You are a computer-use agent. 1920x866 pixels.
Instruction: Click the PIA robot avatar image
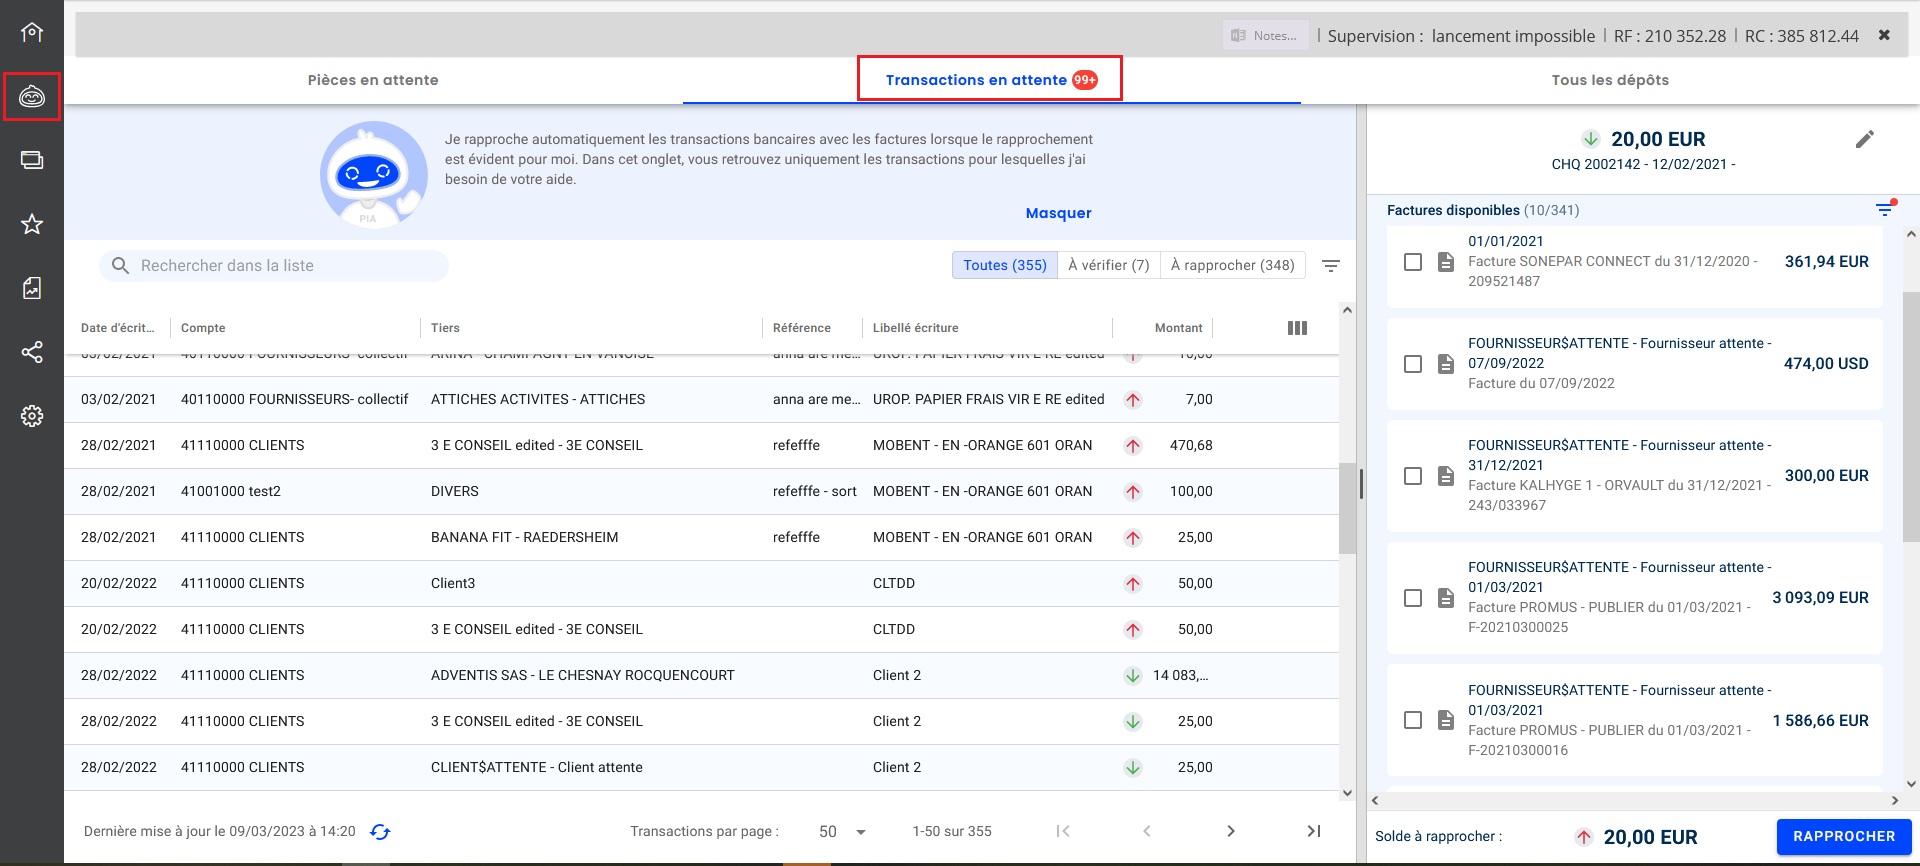coord(373,174)
